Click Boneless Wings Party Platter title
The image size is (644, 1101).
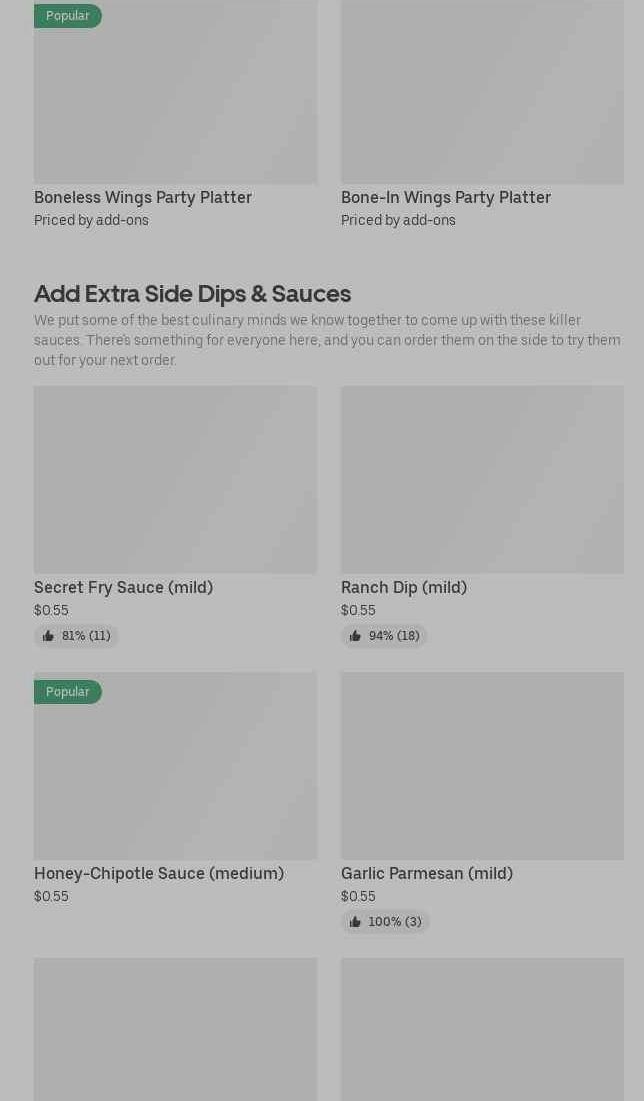pyautogui.click(x=143, y=197)
